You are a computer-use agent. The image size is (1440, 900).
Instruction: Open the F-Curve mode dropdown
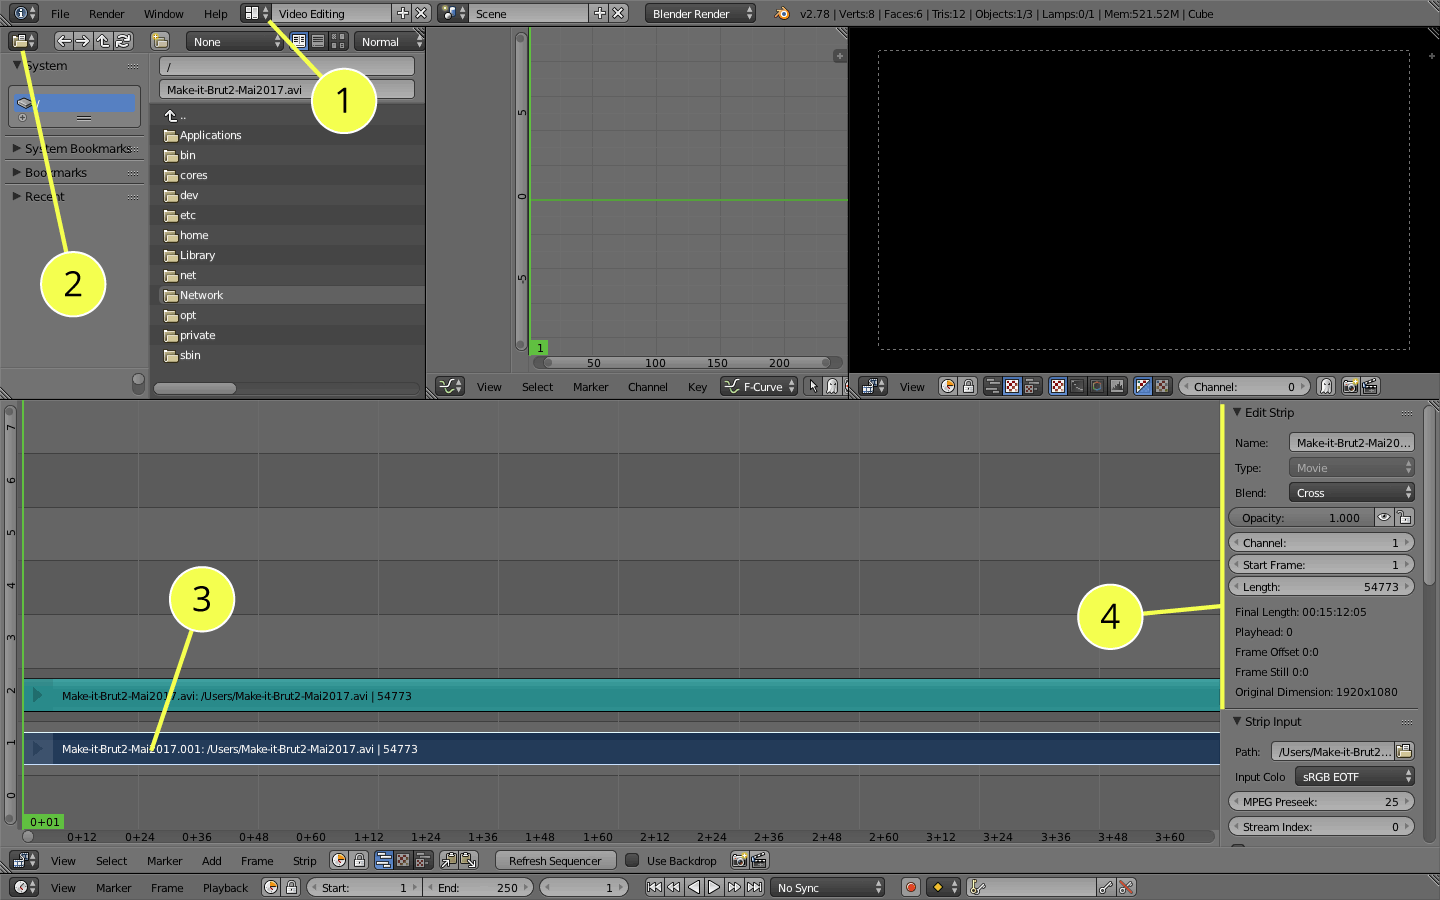[x=760, y=386]
